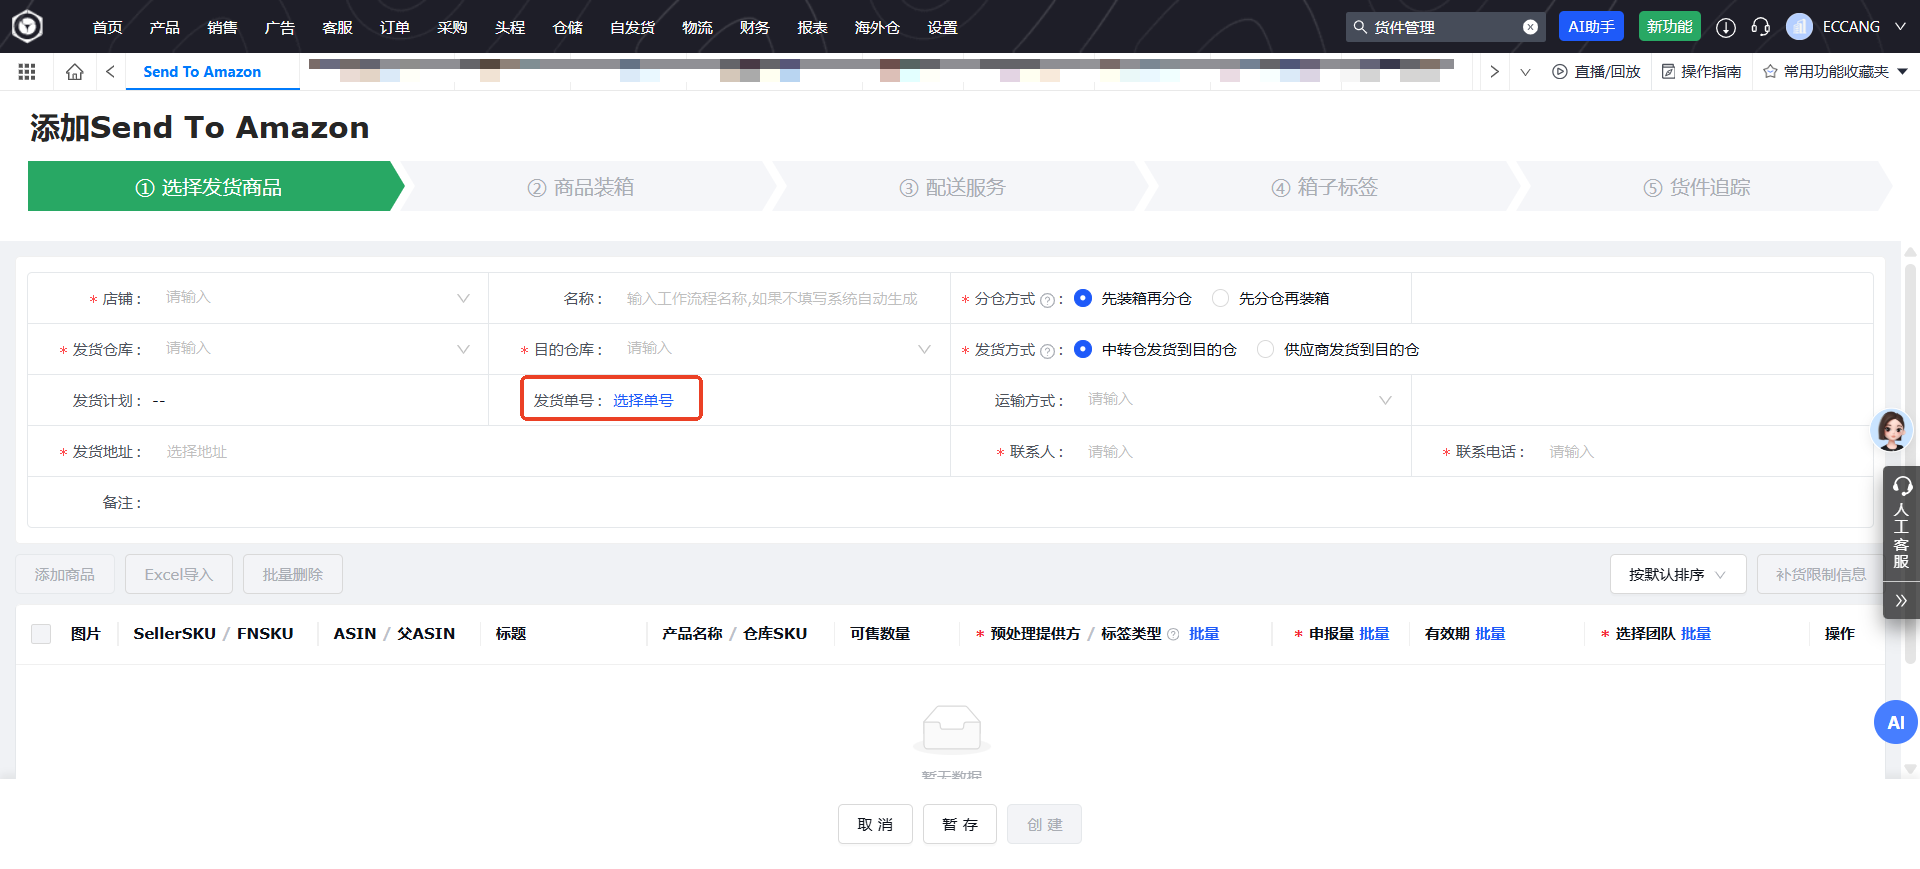
Task: Open the 按默认排序 sort dropdown
Action: [1678, 574]
